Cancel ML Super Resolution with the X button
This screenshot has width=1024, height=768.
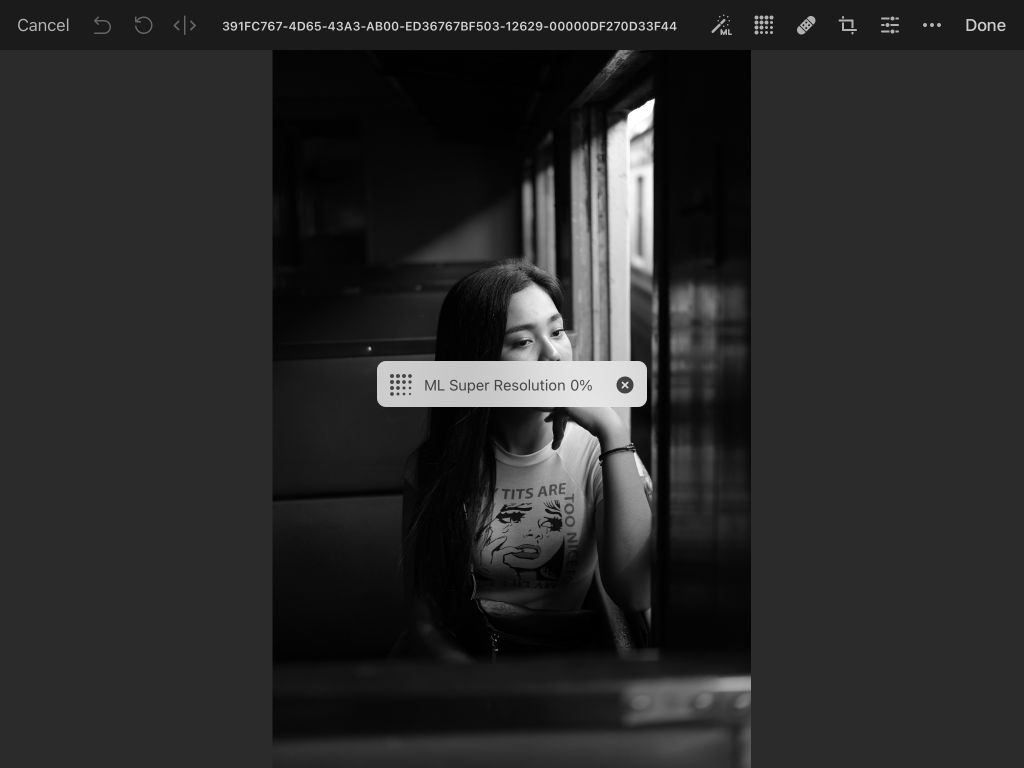pyautogui.click(x=625, y=385)
